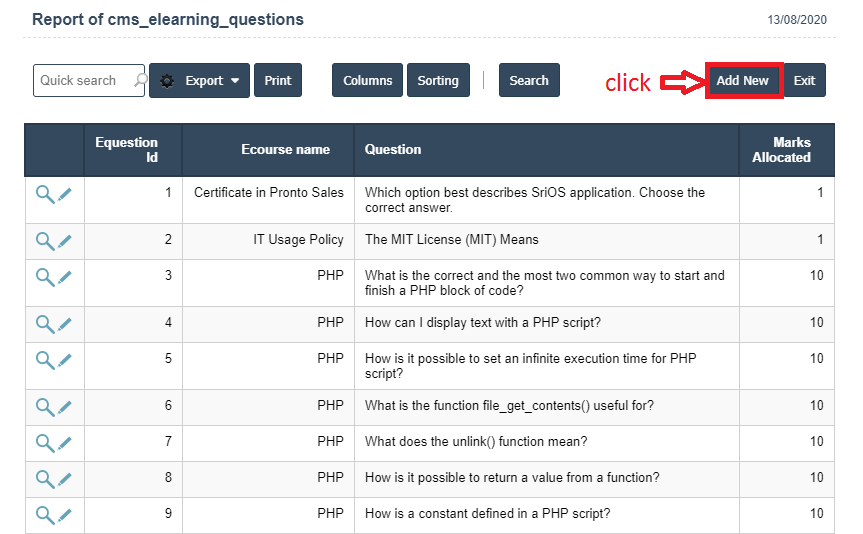Open the Columns settings
Image resolution: width=863 pixels, height=534 pixels.
click(x=367, y=81)
